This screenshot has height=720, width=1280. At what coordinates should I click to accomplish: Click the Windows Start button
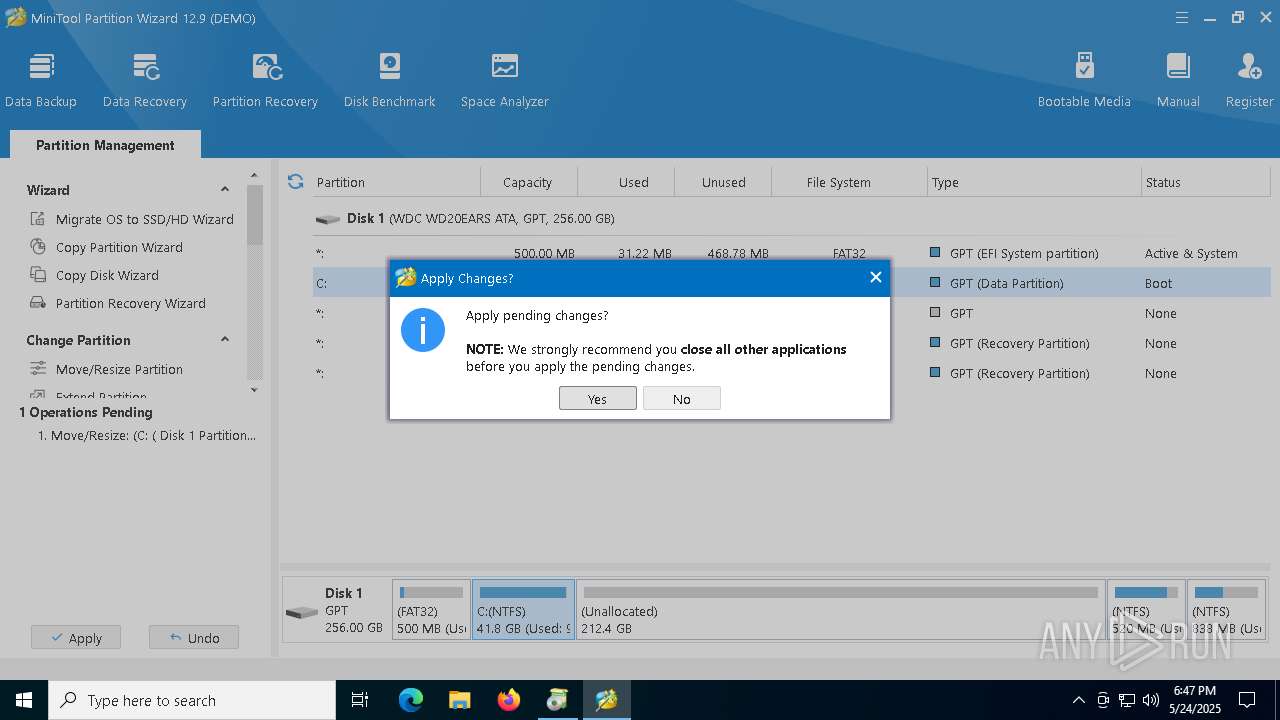24,700
